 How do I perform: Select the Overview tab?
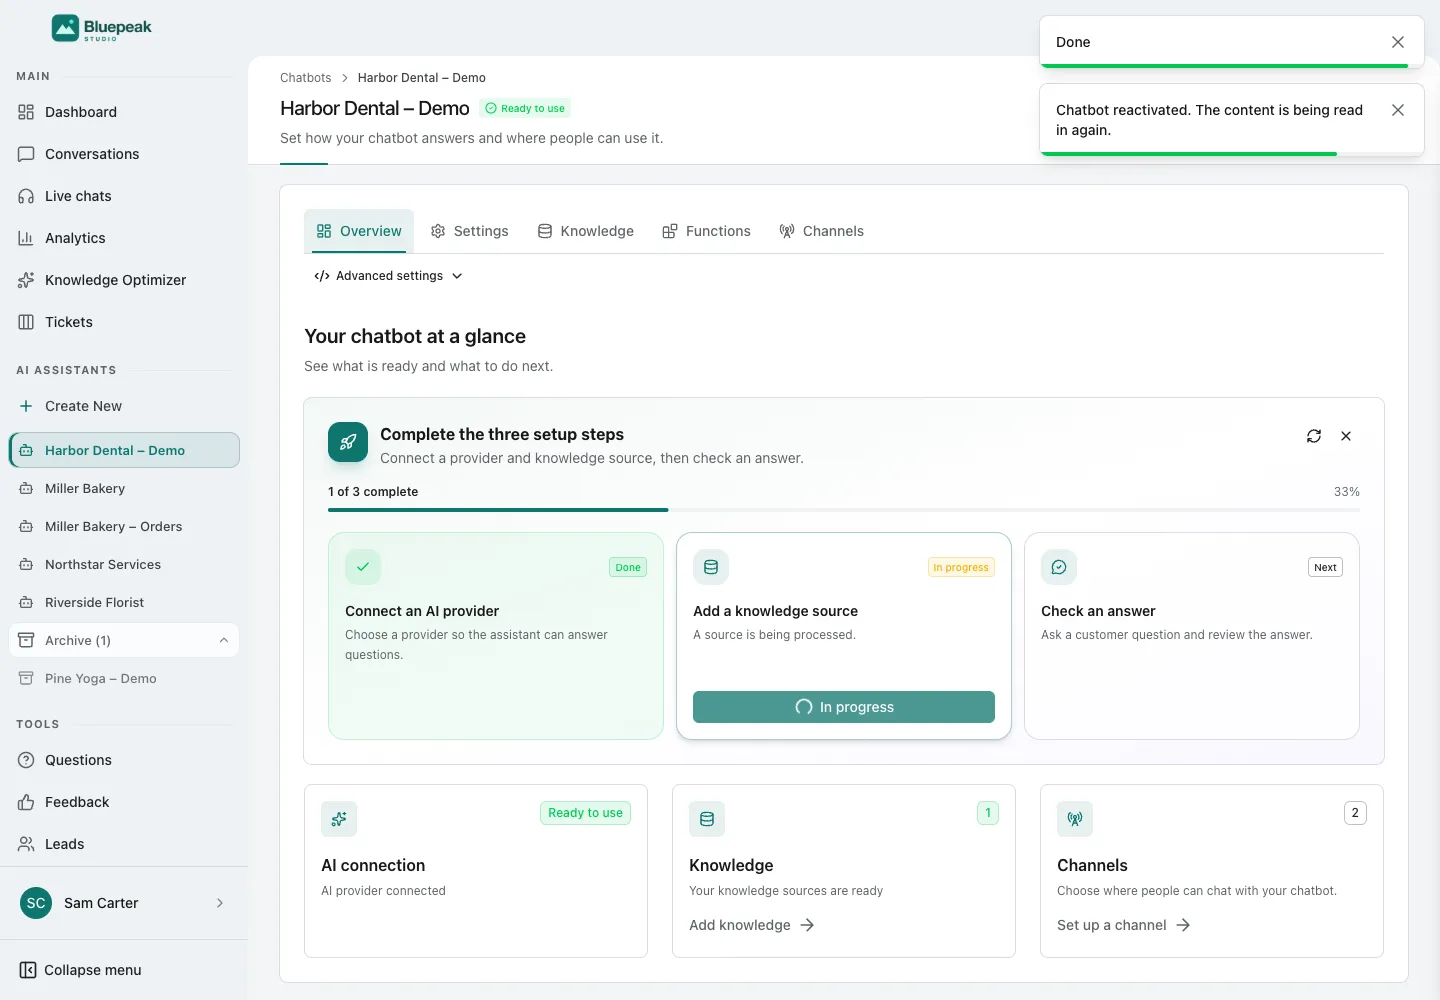[x=359, y=231]
